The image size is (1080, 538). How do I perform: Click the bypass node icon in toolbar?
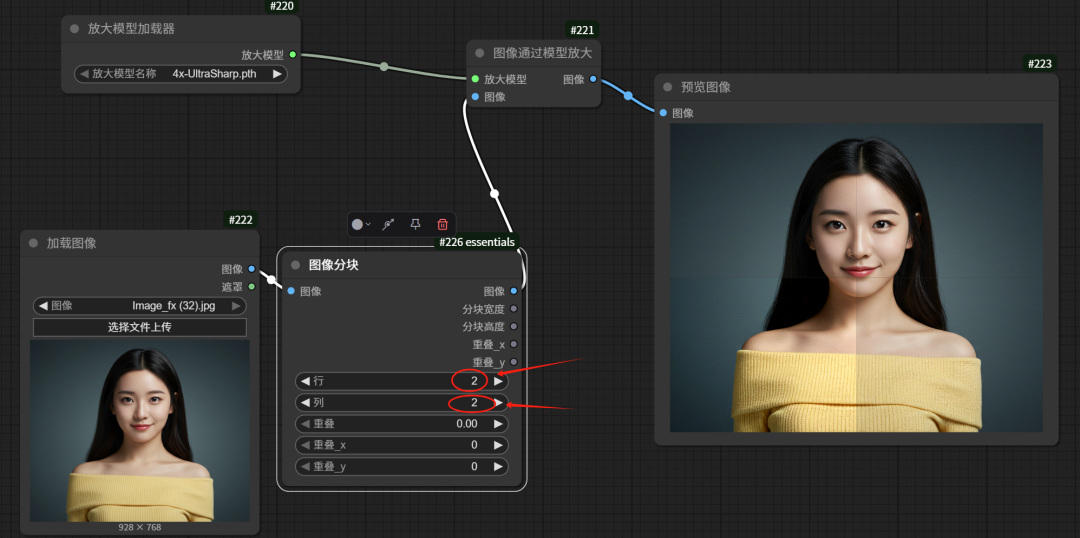tap(388, 225)
